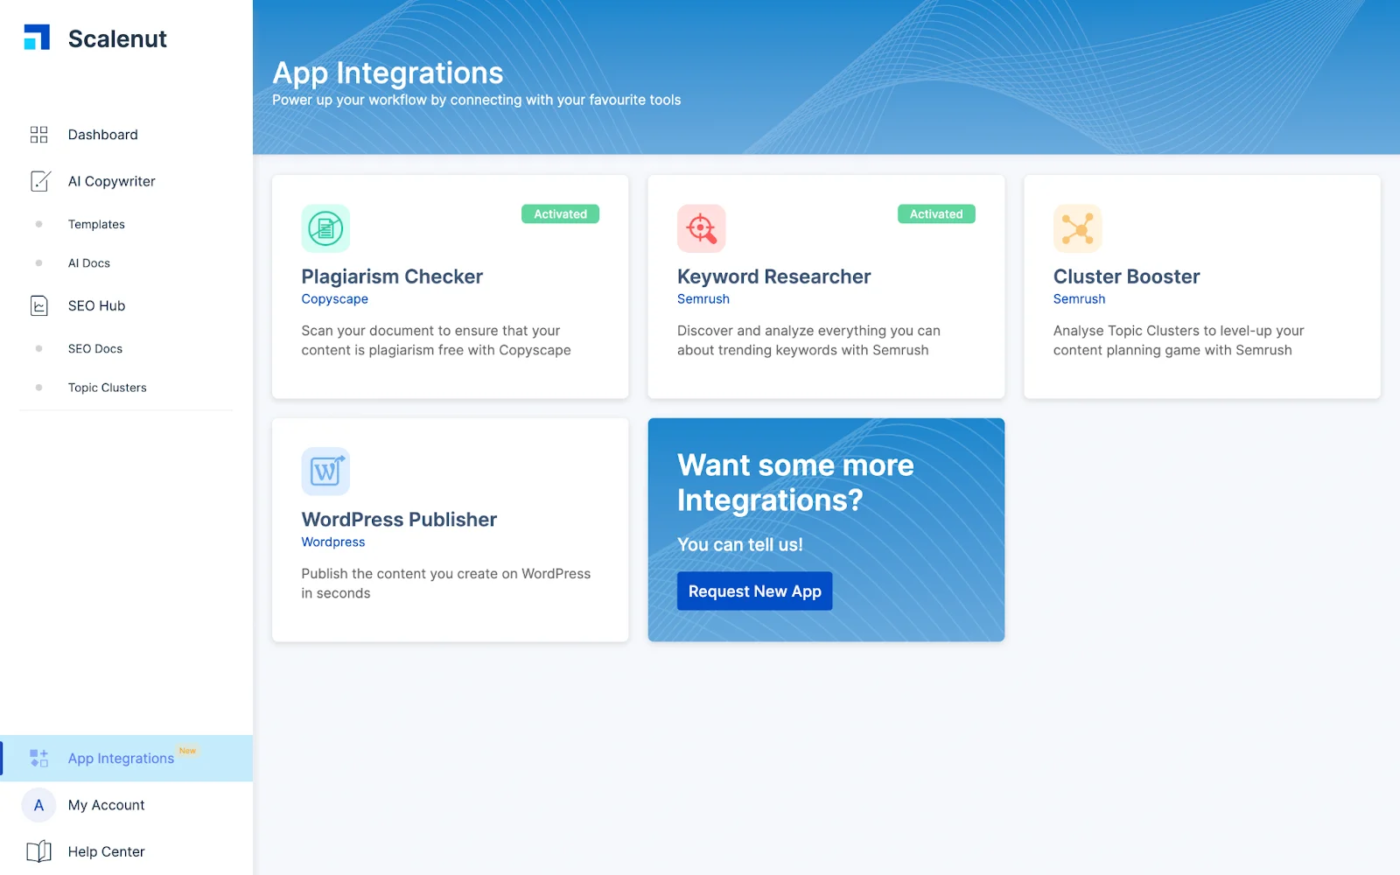
Task: Click the Scalenut logo icon
Action: [37, 38]
